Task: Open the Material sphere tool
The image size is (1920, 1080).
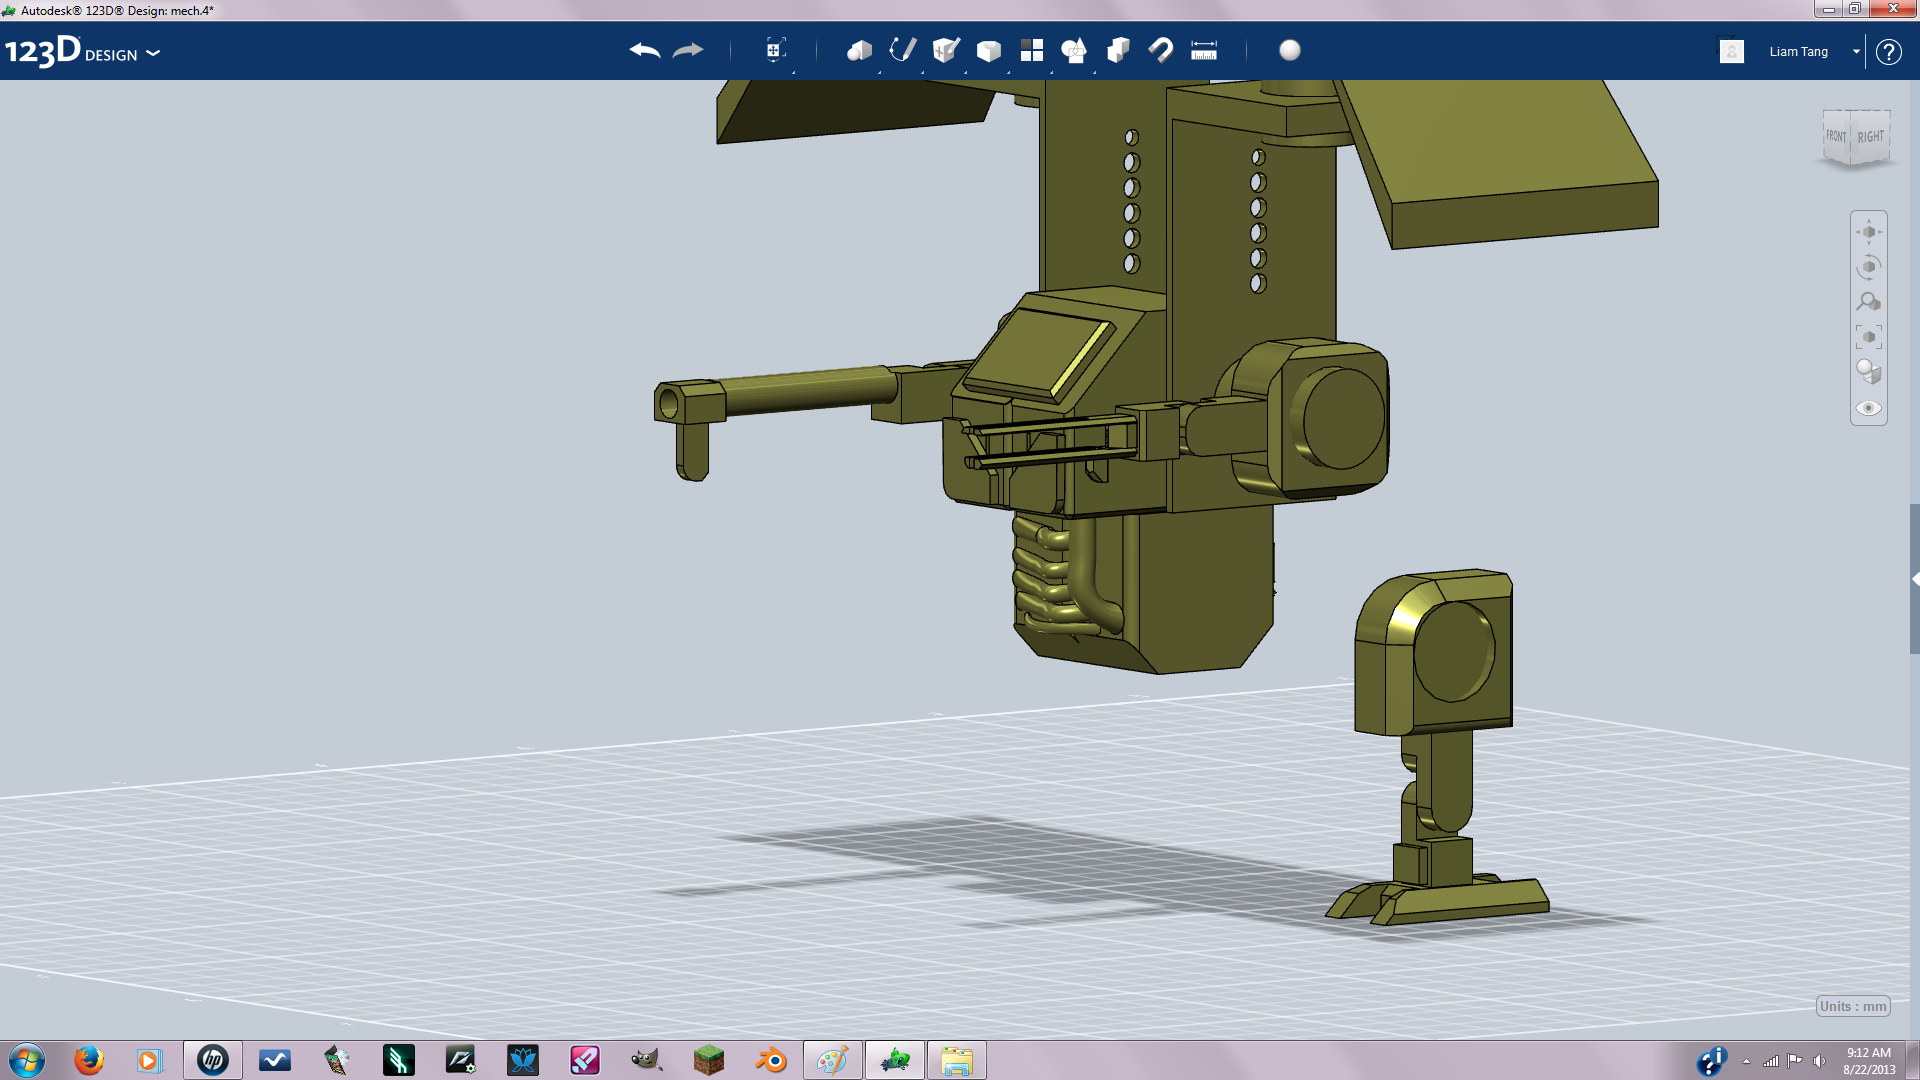Action: 1290,50
